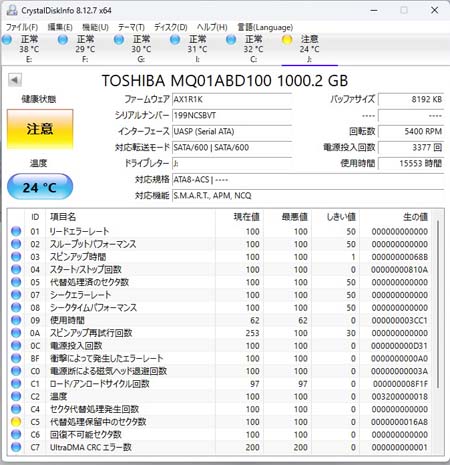The width and height of the screenshot is (450, 465).
Task: Click the buffer size value 8192 KB
Action: (x=411, y=99)
